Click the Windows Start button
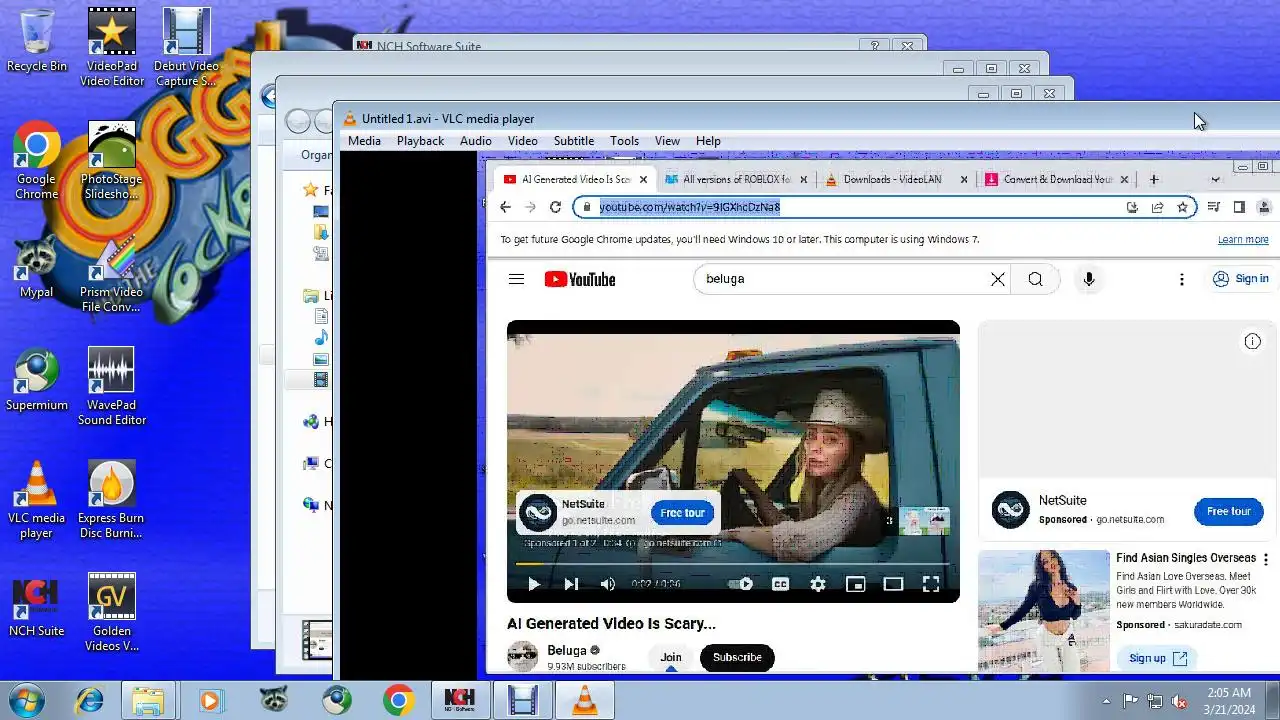This screenshot has height=720, width=1280. [25, 700]
